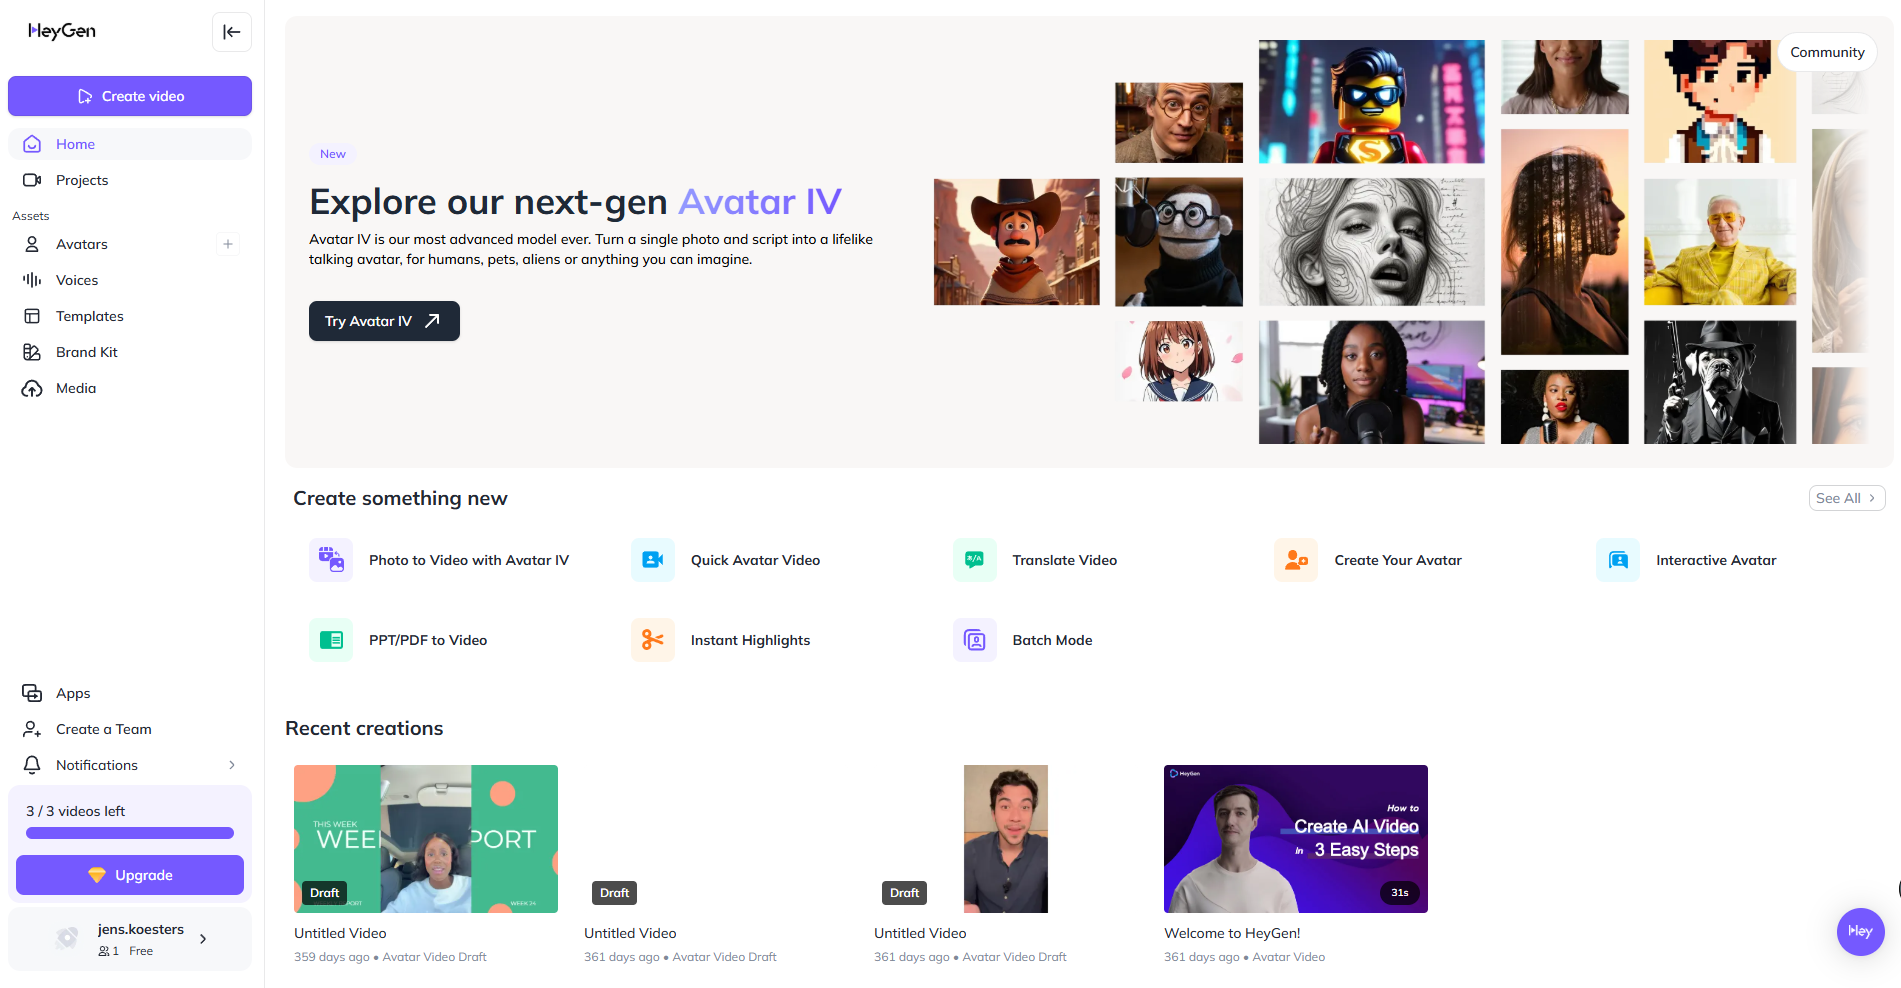The image size is (1901, 988).
Task: Click the Try Avatar IV button
Action: point(384,321)
